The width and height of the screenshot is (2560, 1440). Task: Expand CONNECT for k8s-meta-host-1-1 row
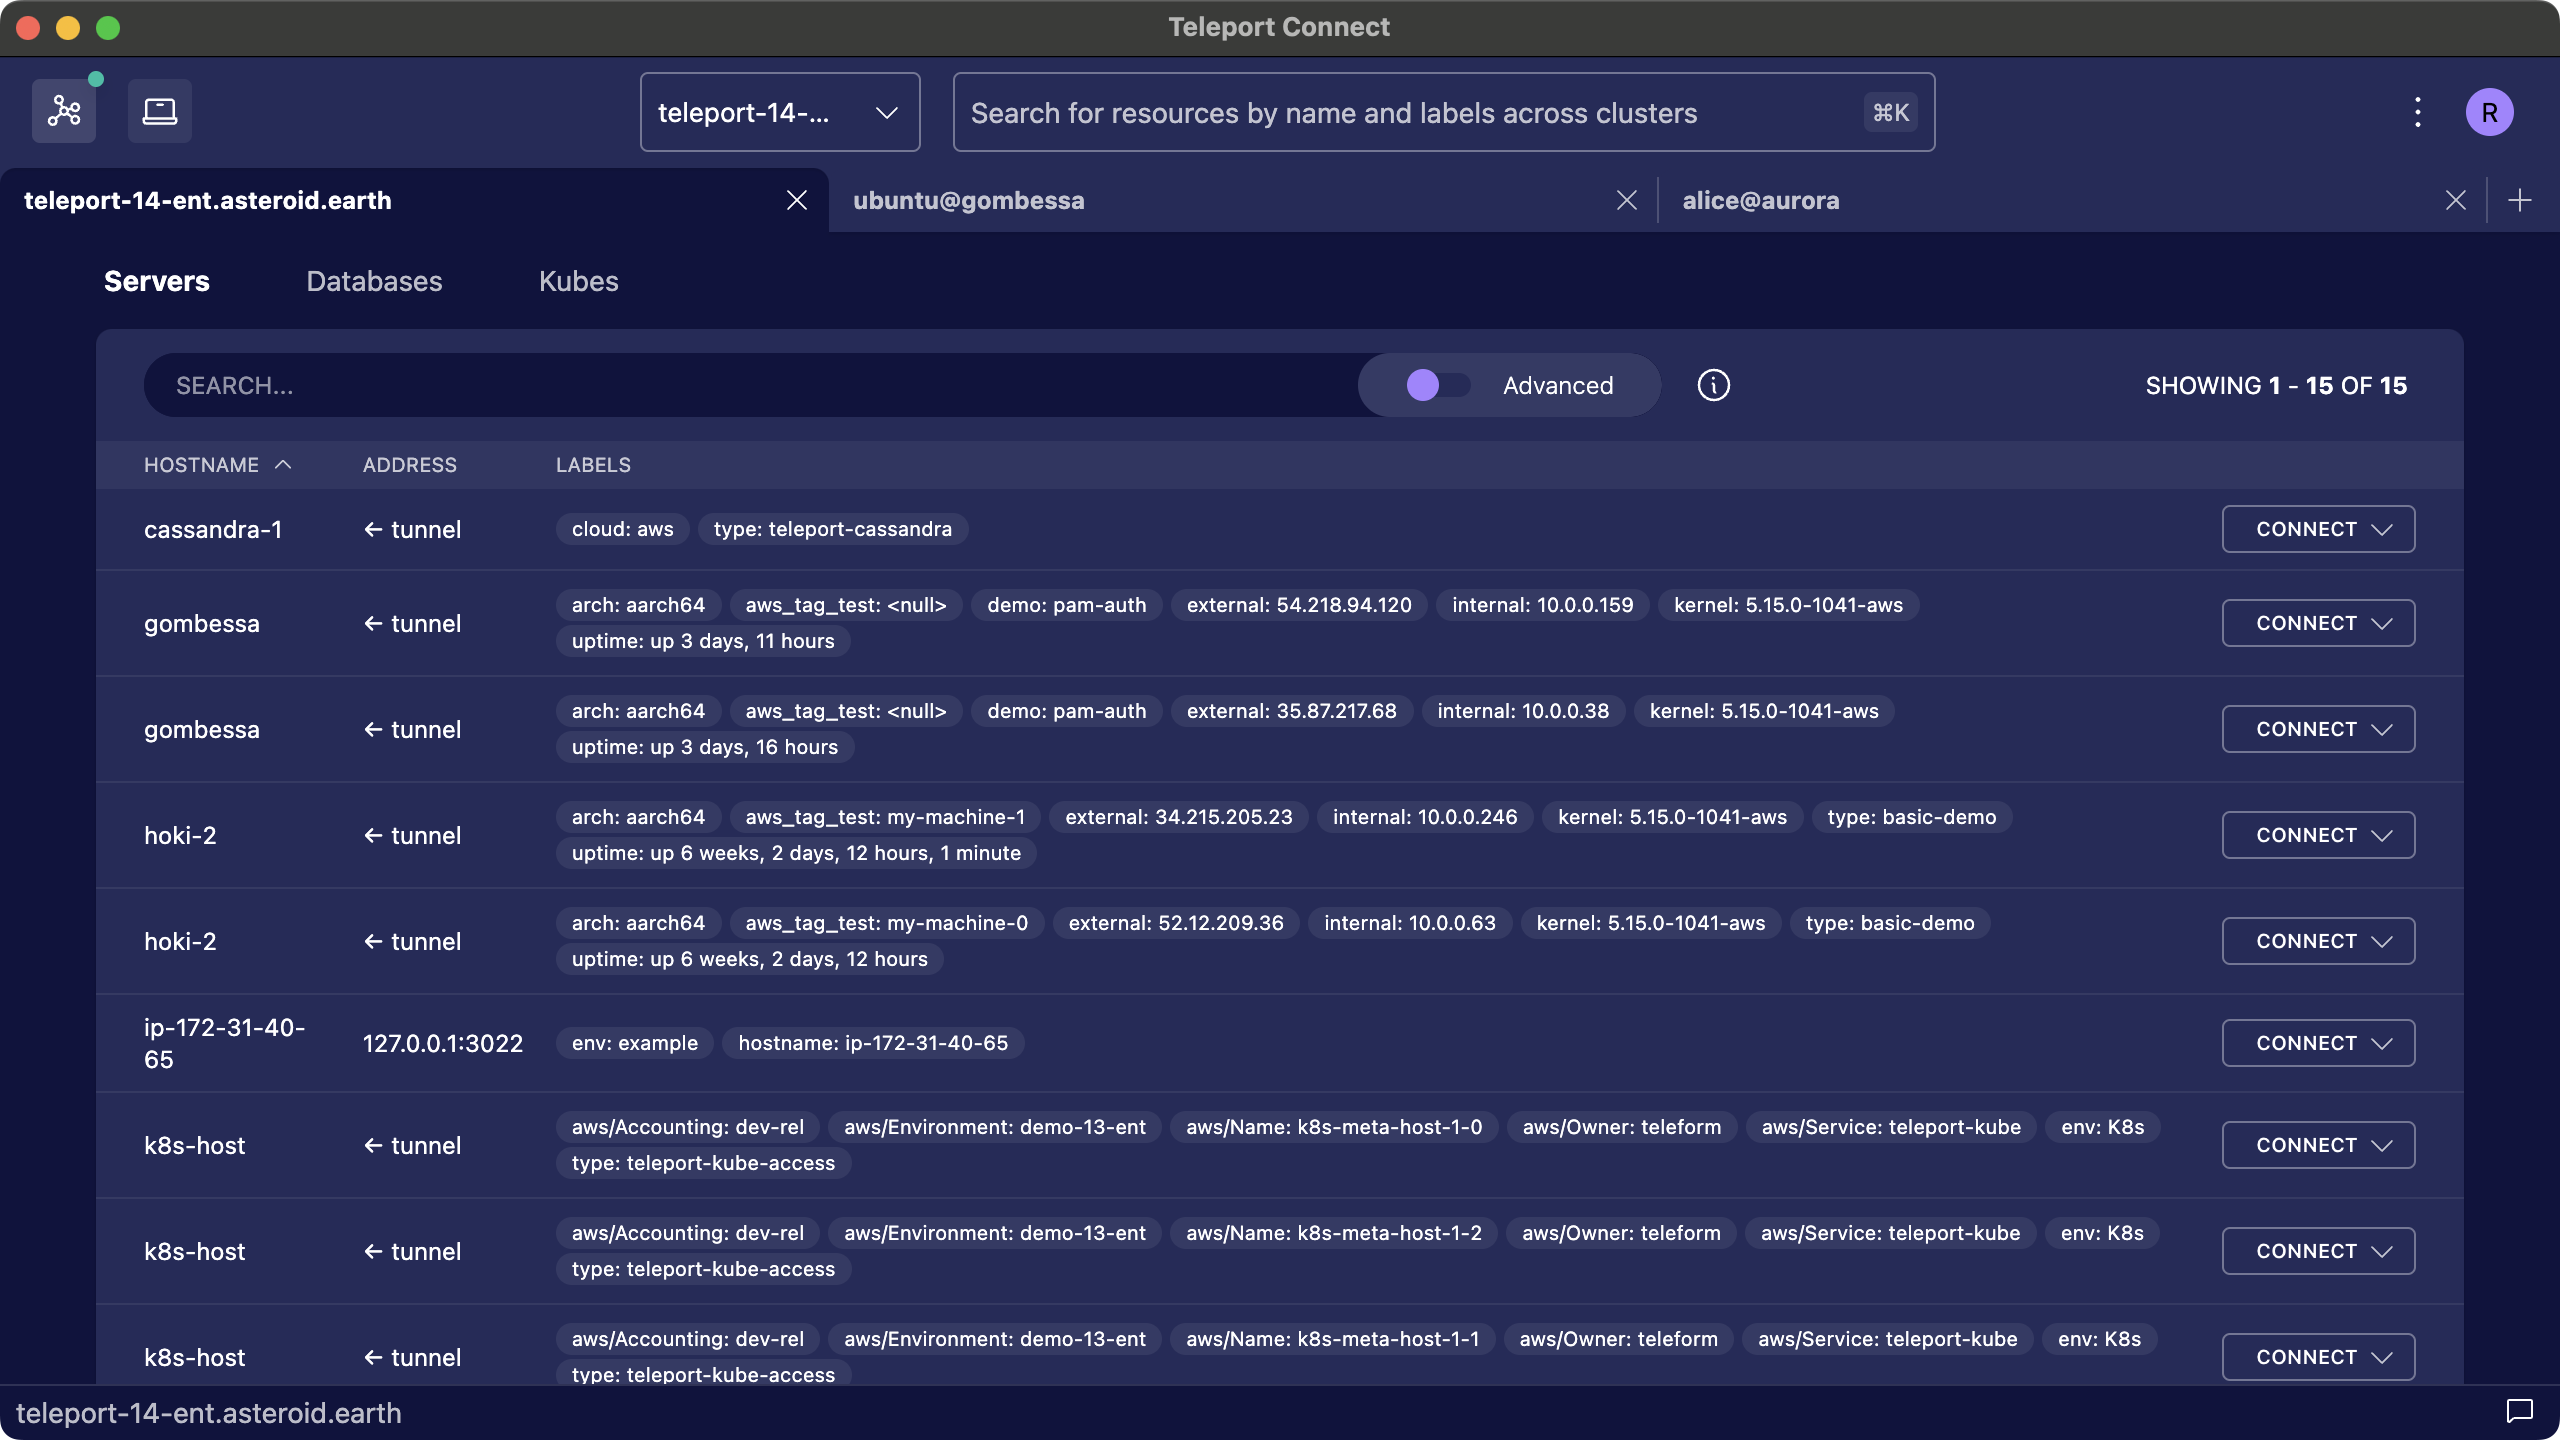(x=2319, y=1357)
